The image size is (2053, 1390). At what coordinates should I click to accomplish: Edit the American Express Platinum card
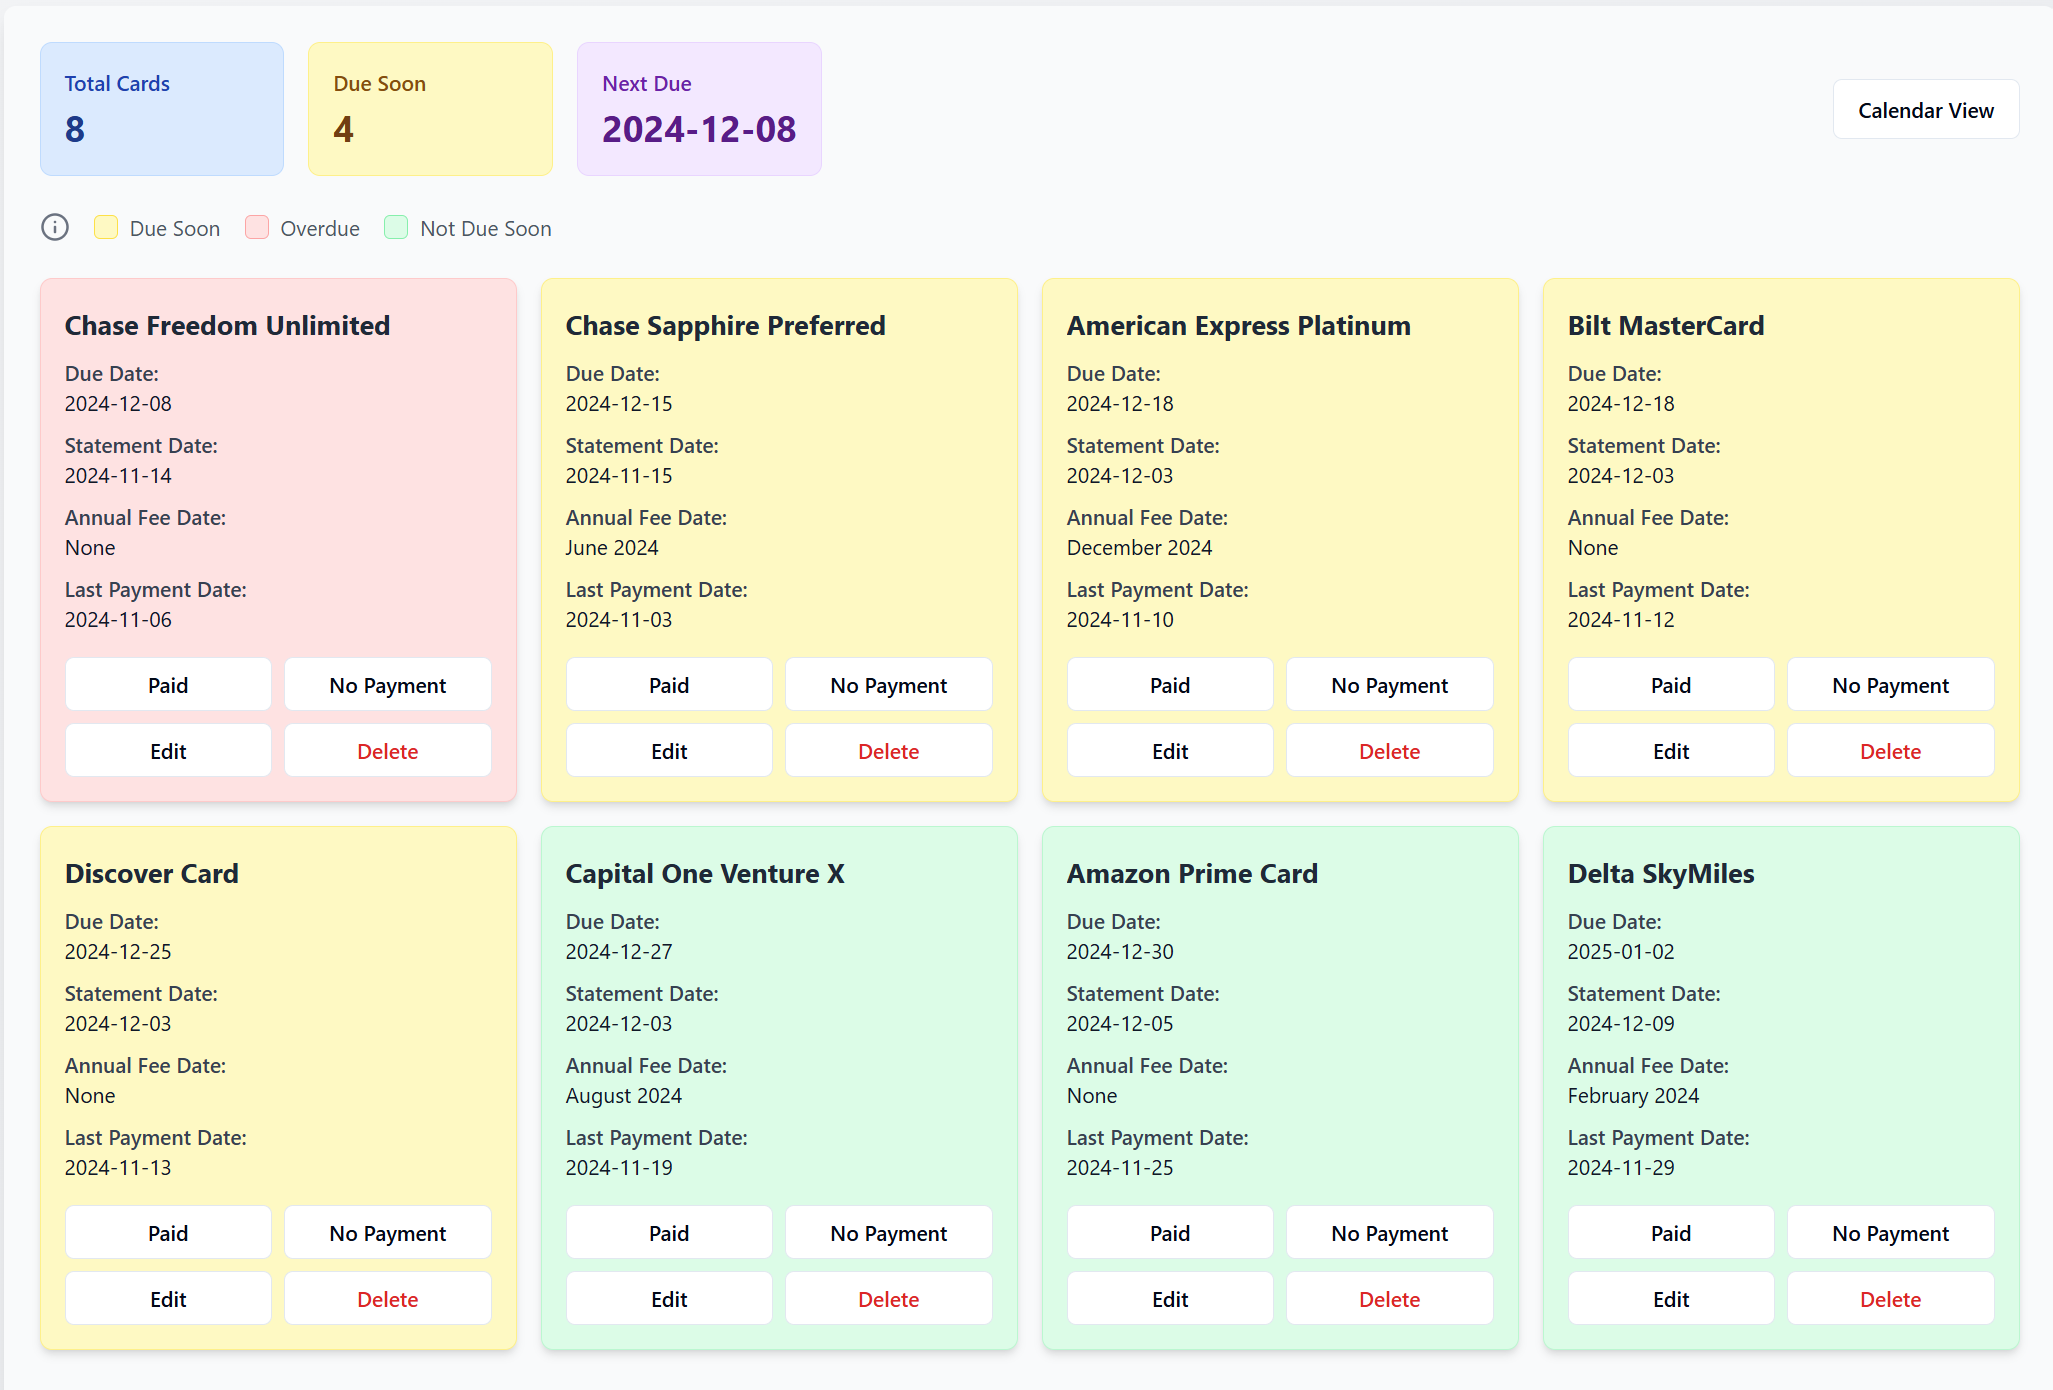pos(1170,751)
